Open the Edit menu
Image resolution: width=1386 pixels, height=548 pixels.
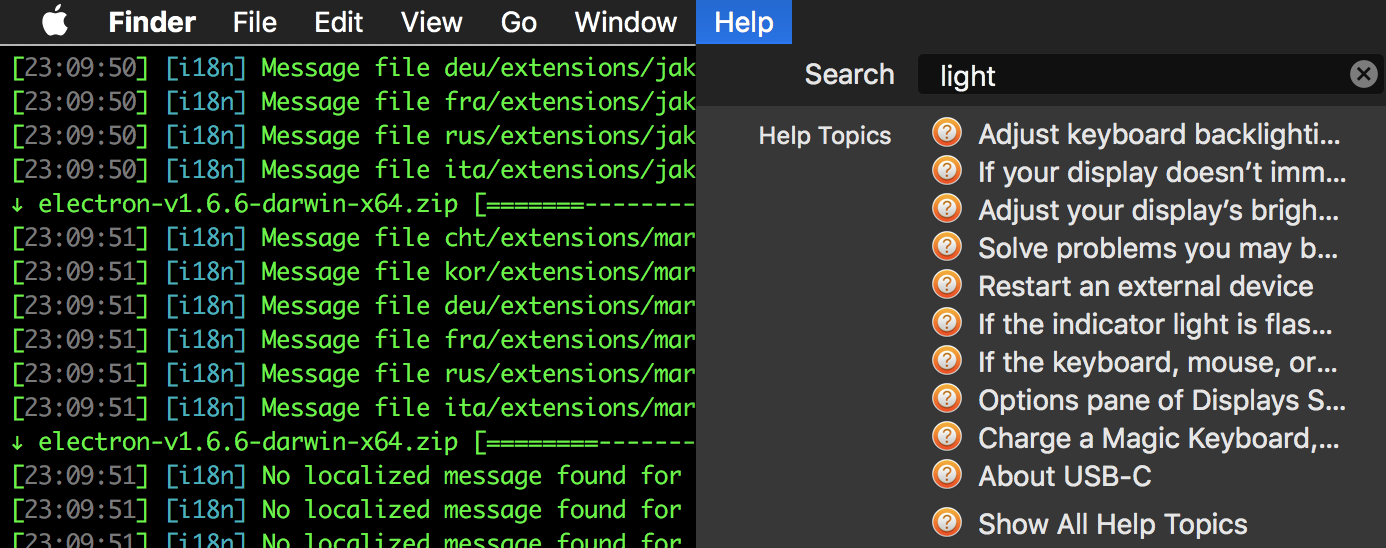pos(339,22)
